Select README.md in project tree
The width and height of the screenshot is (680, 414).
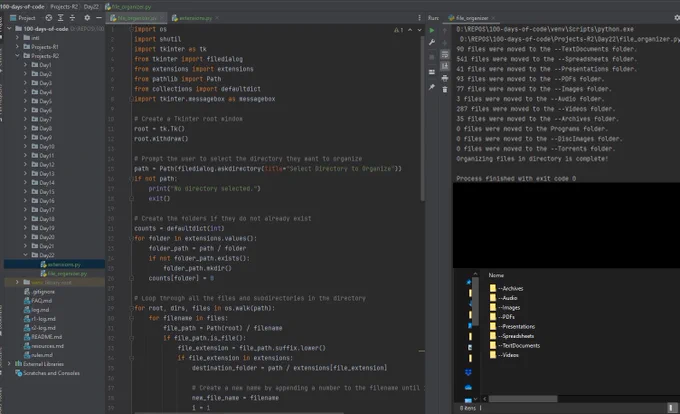pyautogui.click(x=42, y=337)
